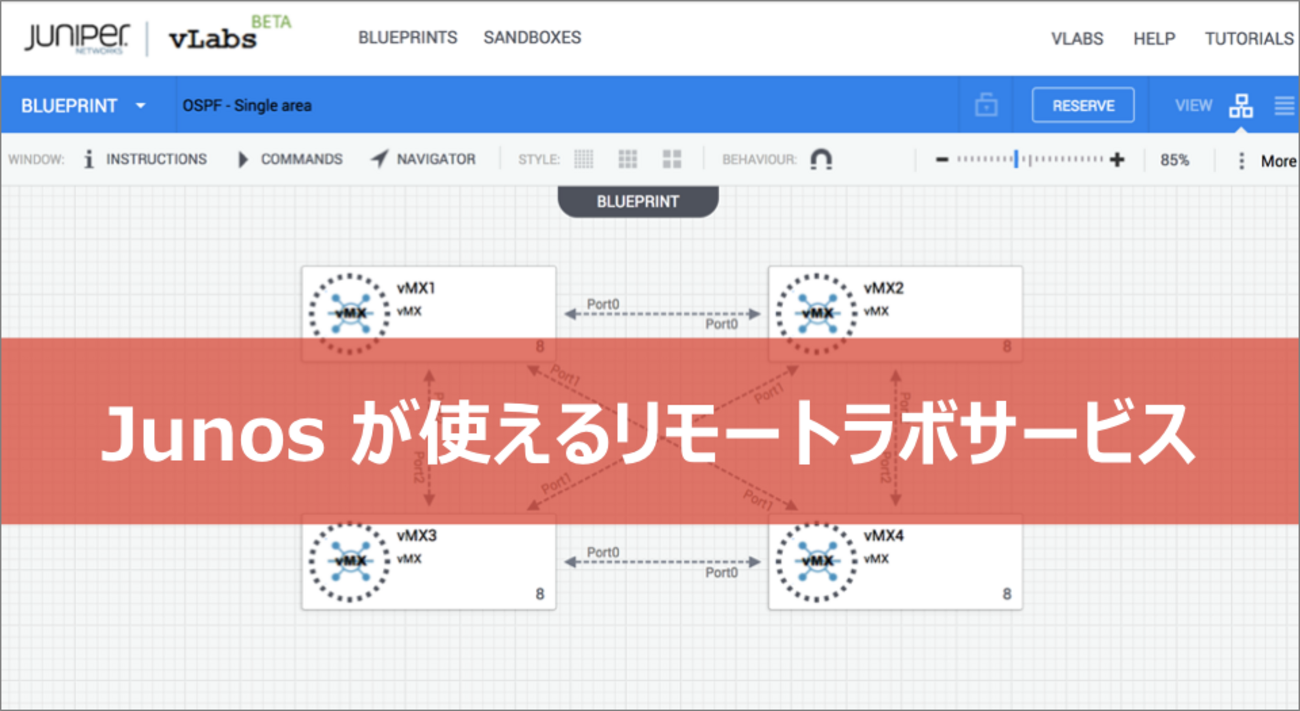1300x711 pixels.
Task: Open the BLUEPRINTS menu item
Action: [x=408, y=38]
